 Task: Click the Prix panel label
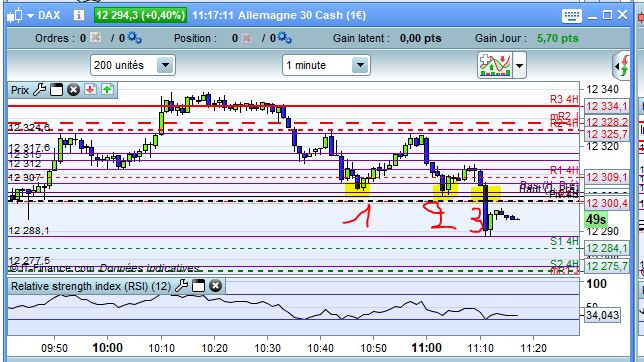click(20, 90)
